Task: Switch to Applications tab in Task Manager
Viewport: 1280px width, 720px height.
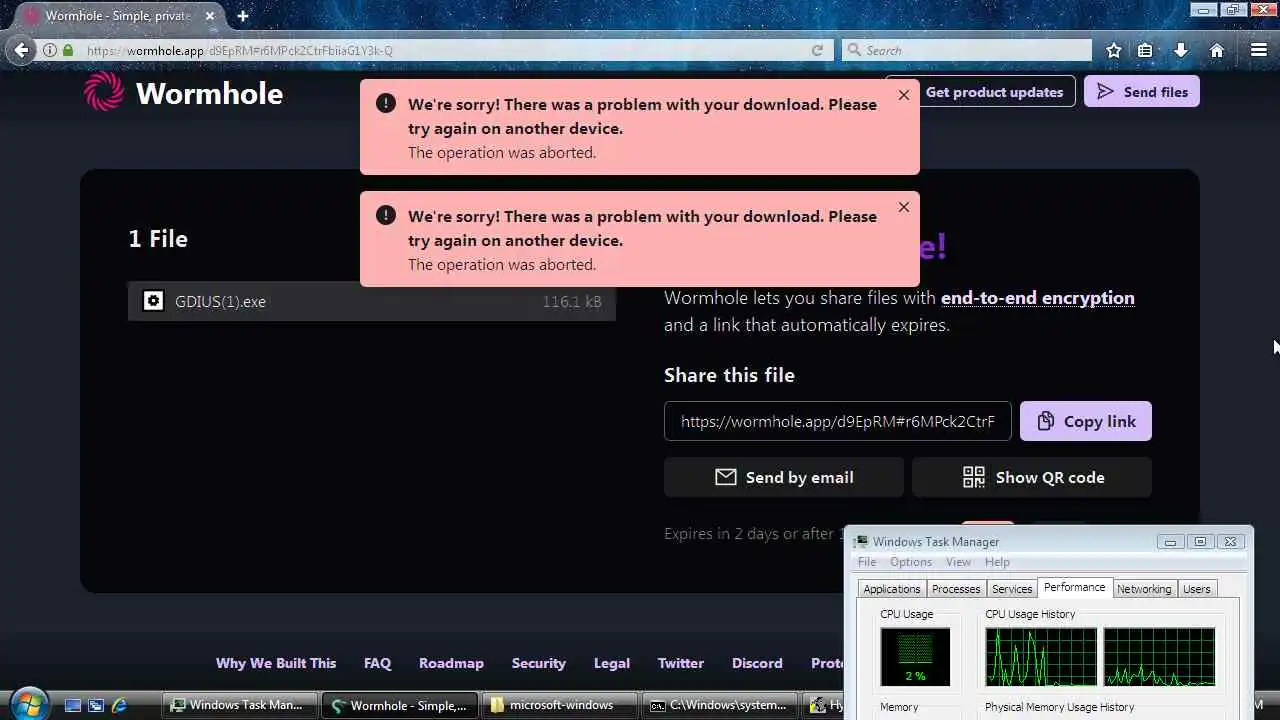Action: (x=891, y=589)
